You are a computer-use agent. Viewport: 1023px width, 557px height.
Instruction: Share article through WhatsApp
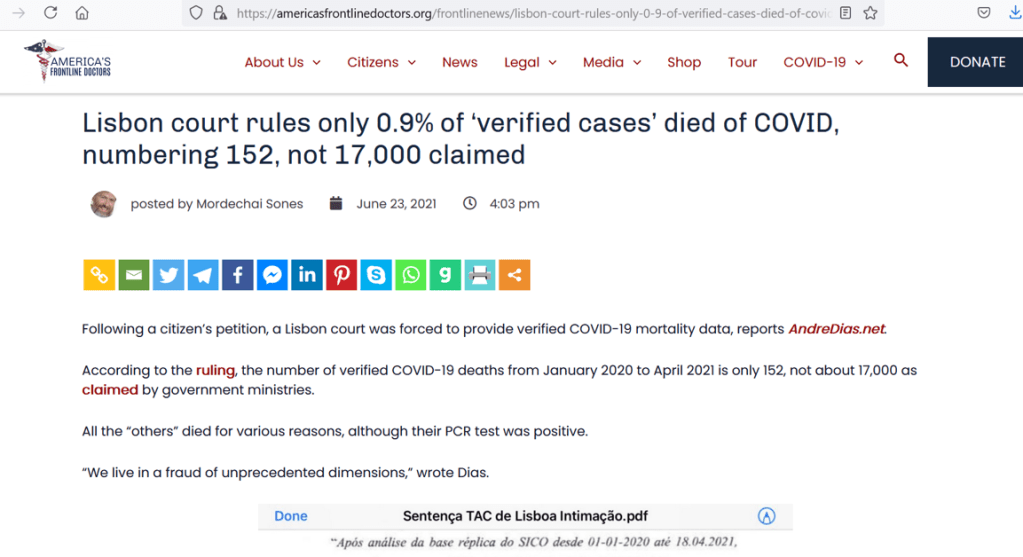tap(411, 275)
